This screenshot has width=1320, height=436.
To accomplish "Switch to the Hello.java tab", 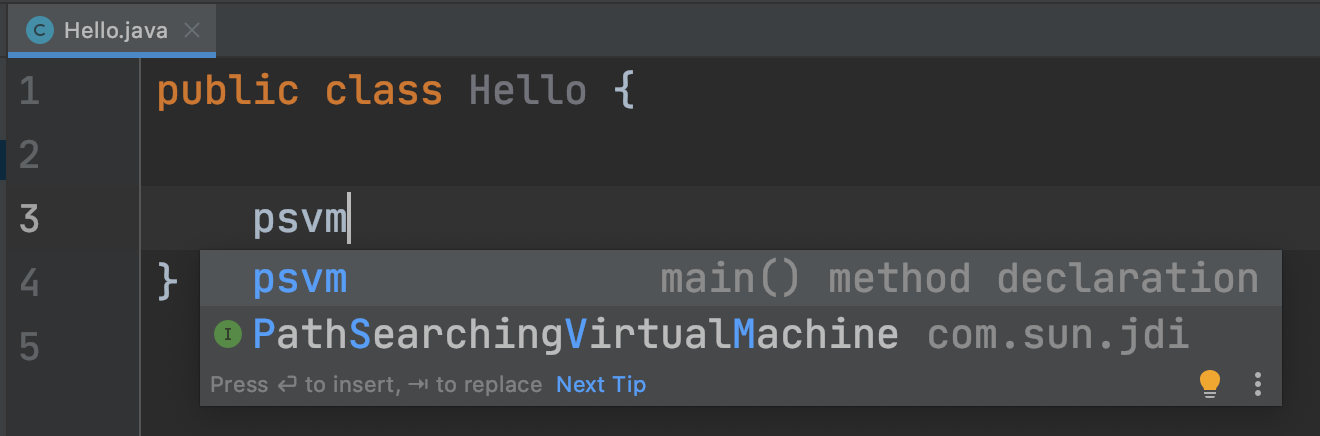I will [111, 30].
